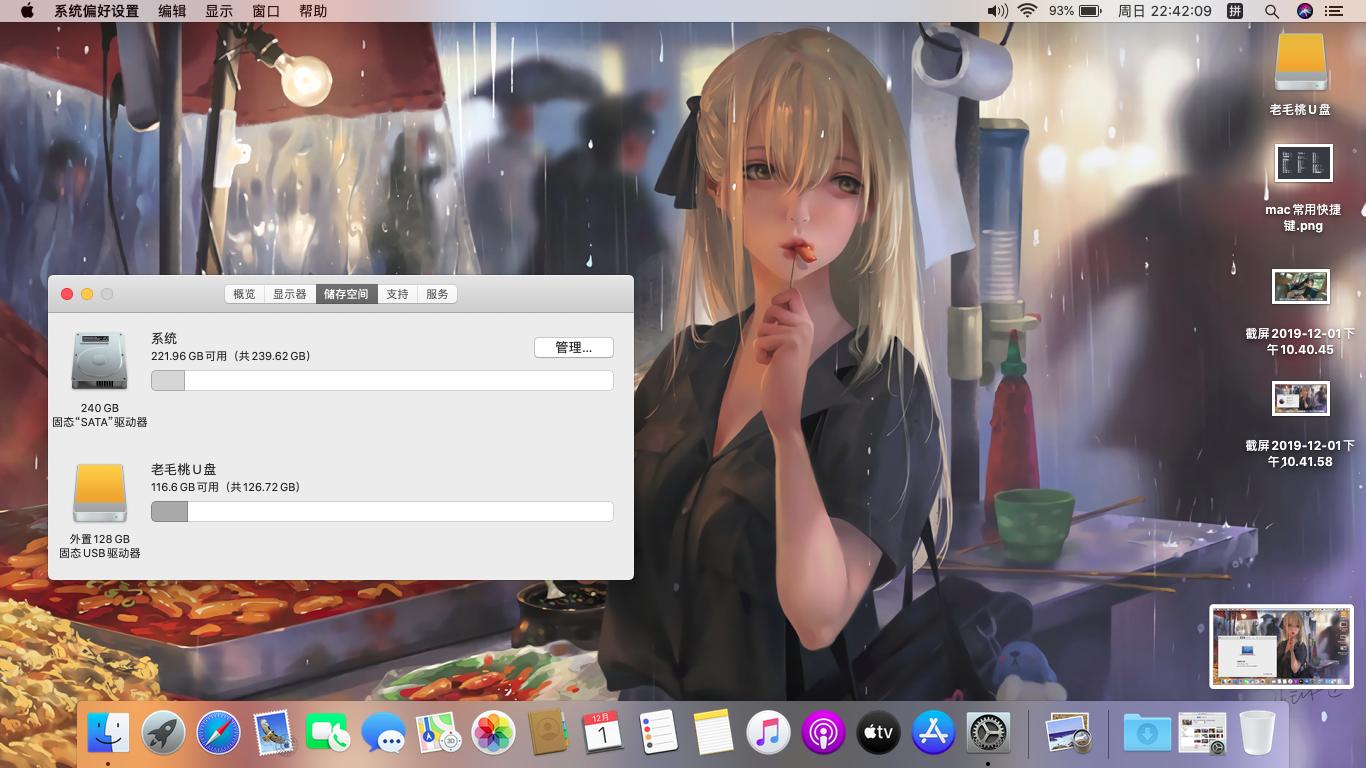This screenshot has width=1366, height=768.
Task: Open the 窗口 menu
Action: click(266, 11)
